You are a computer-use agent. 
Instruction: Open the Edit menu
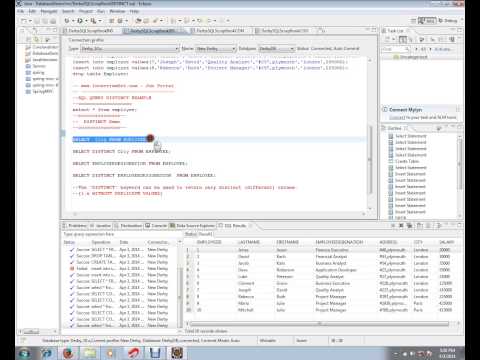tap(32, 11)
